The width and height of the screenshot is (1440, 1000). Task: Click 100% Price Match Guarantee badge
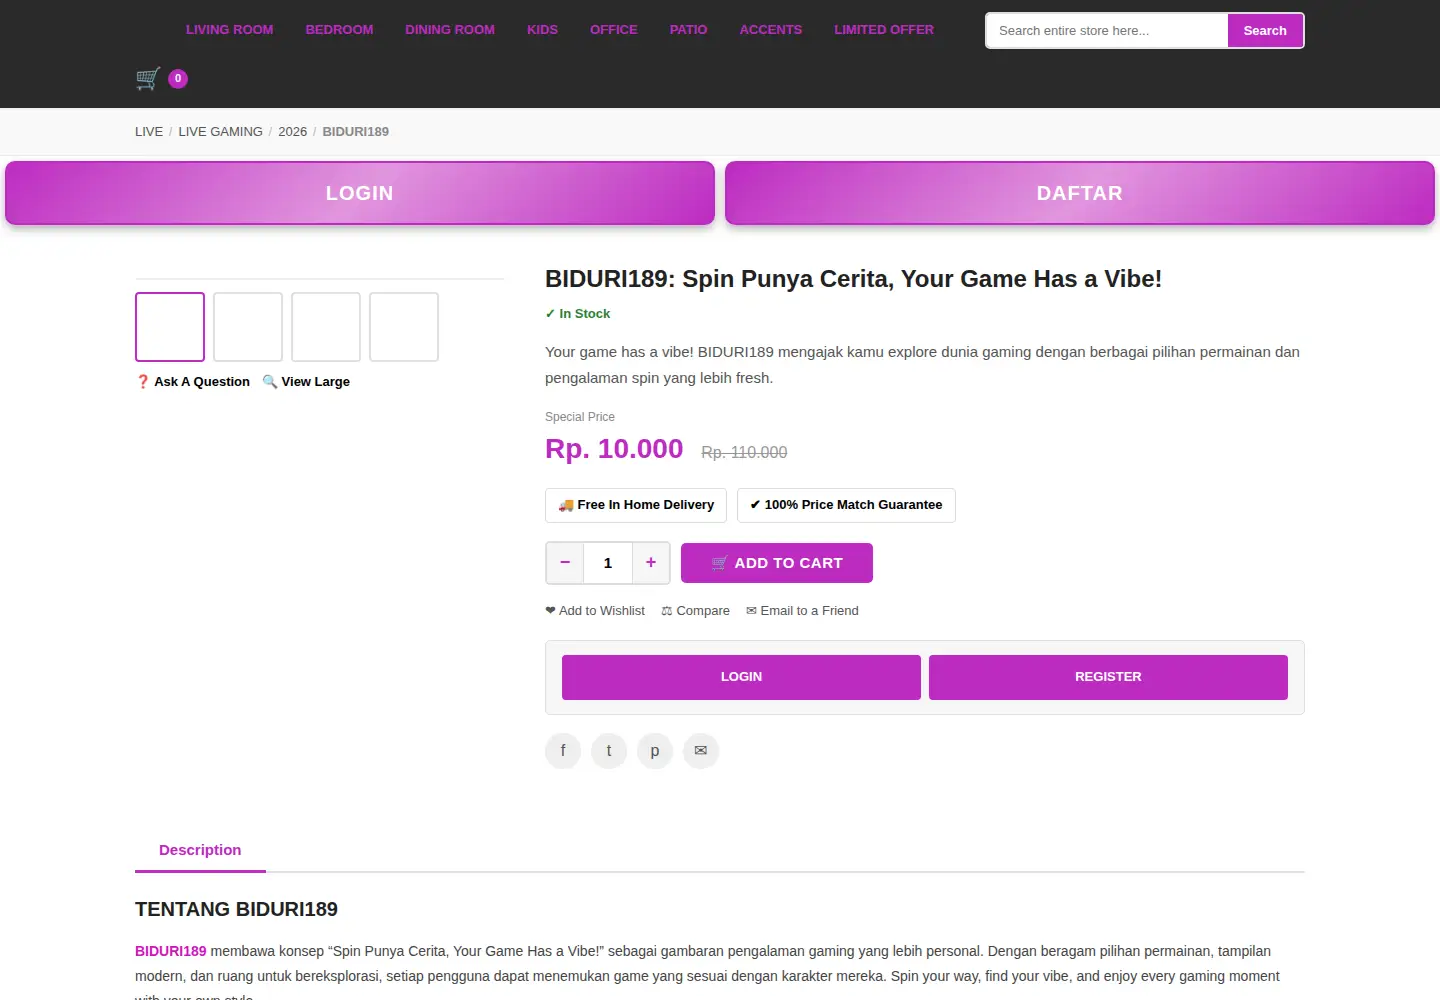pos(846,505)
